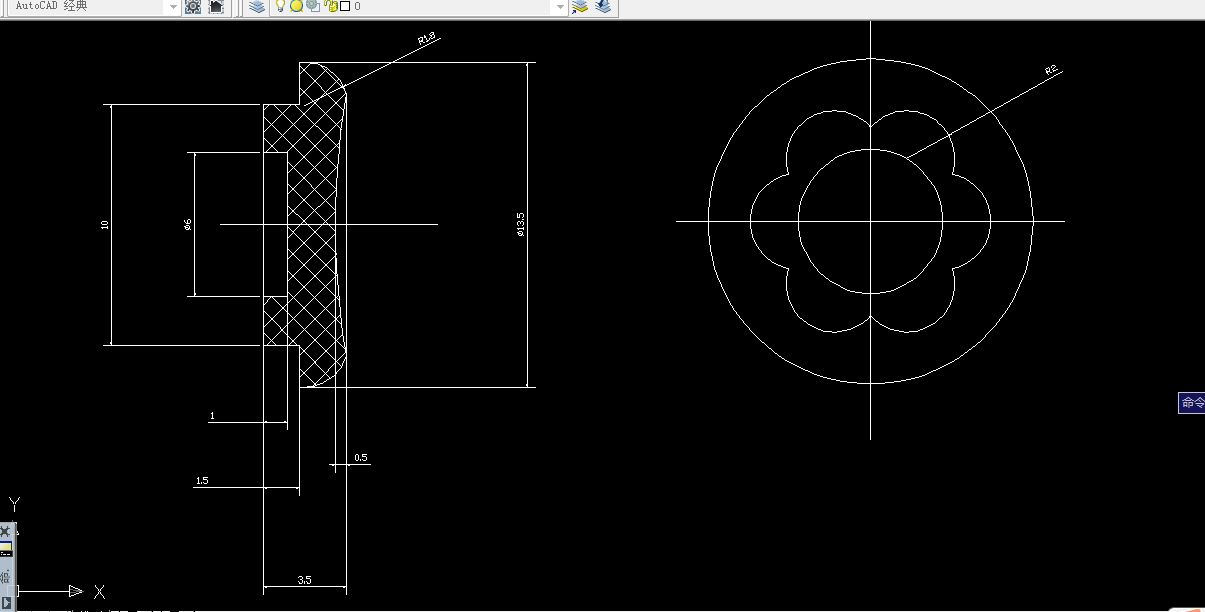Select the 1 dimension text
Viewport: 1205px width, 612px height.
pos(212,415)
